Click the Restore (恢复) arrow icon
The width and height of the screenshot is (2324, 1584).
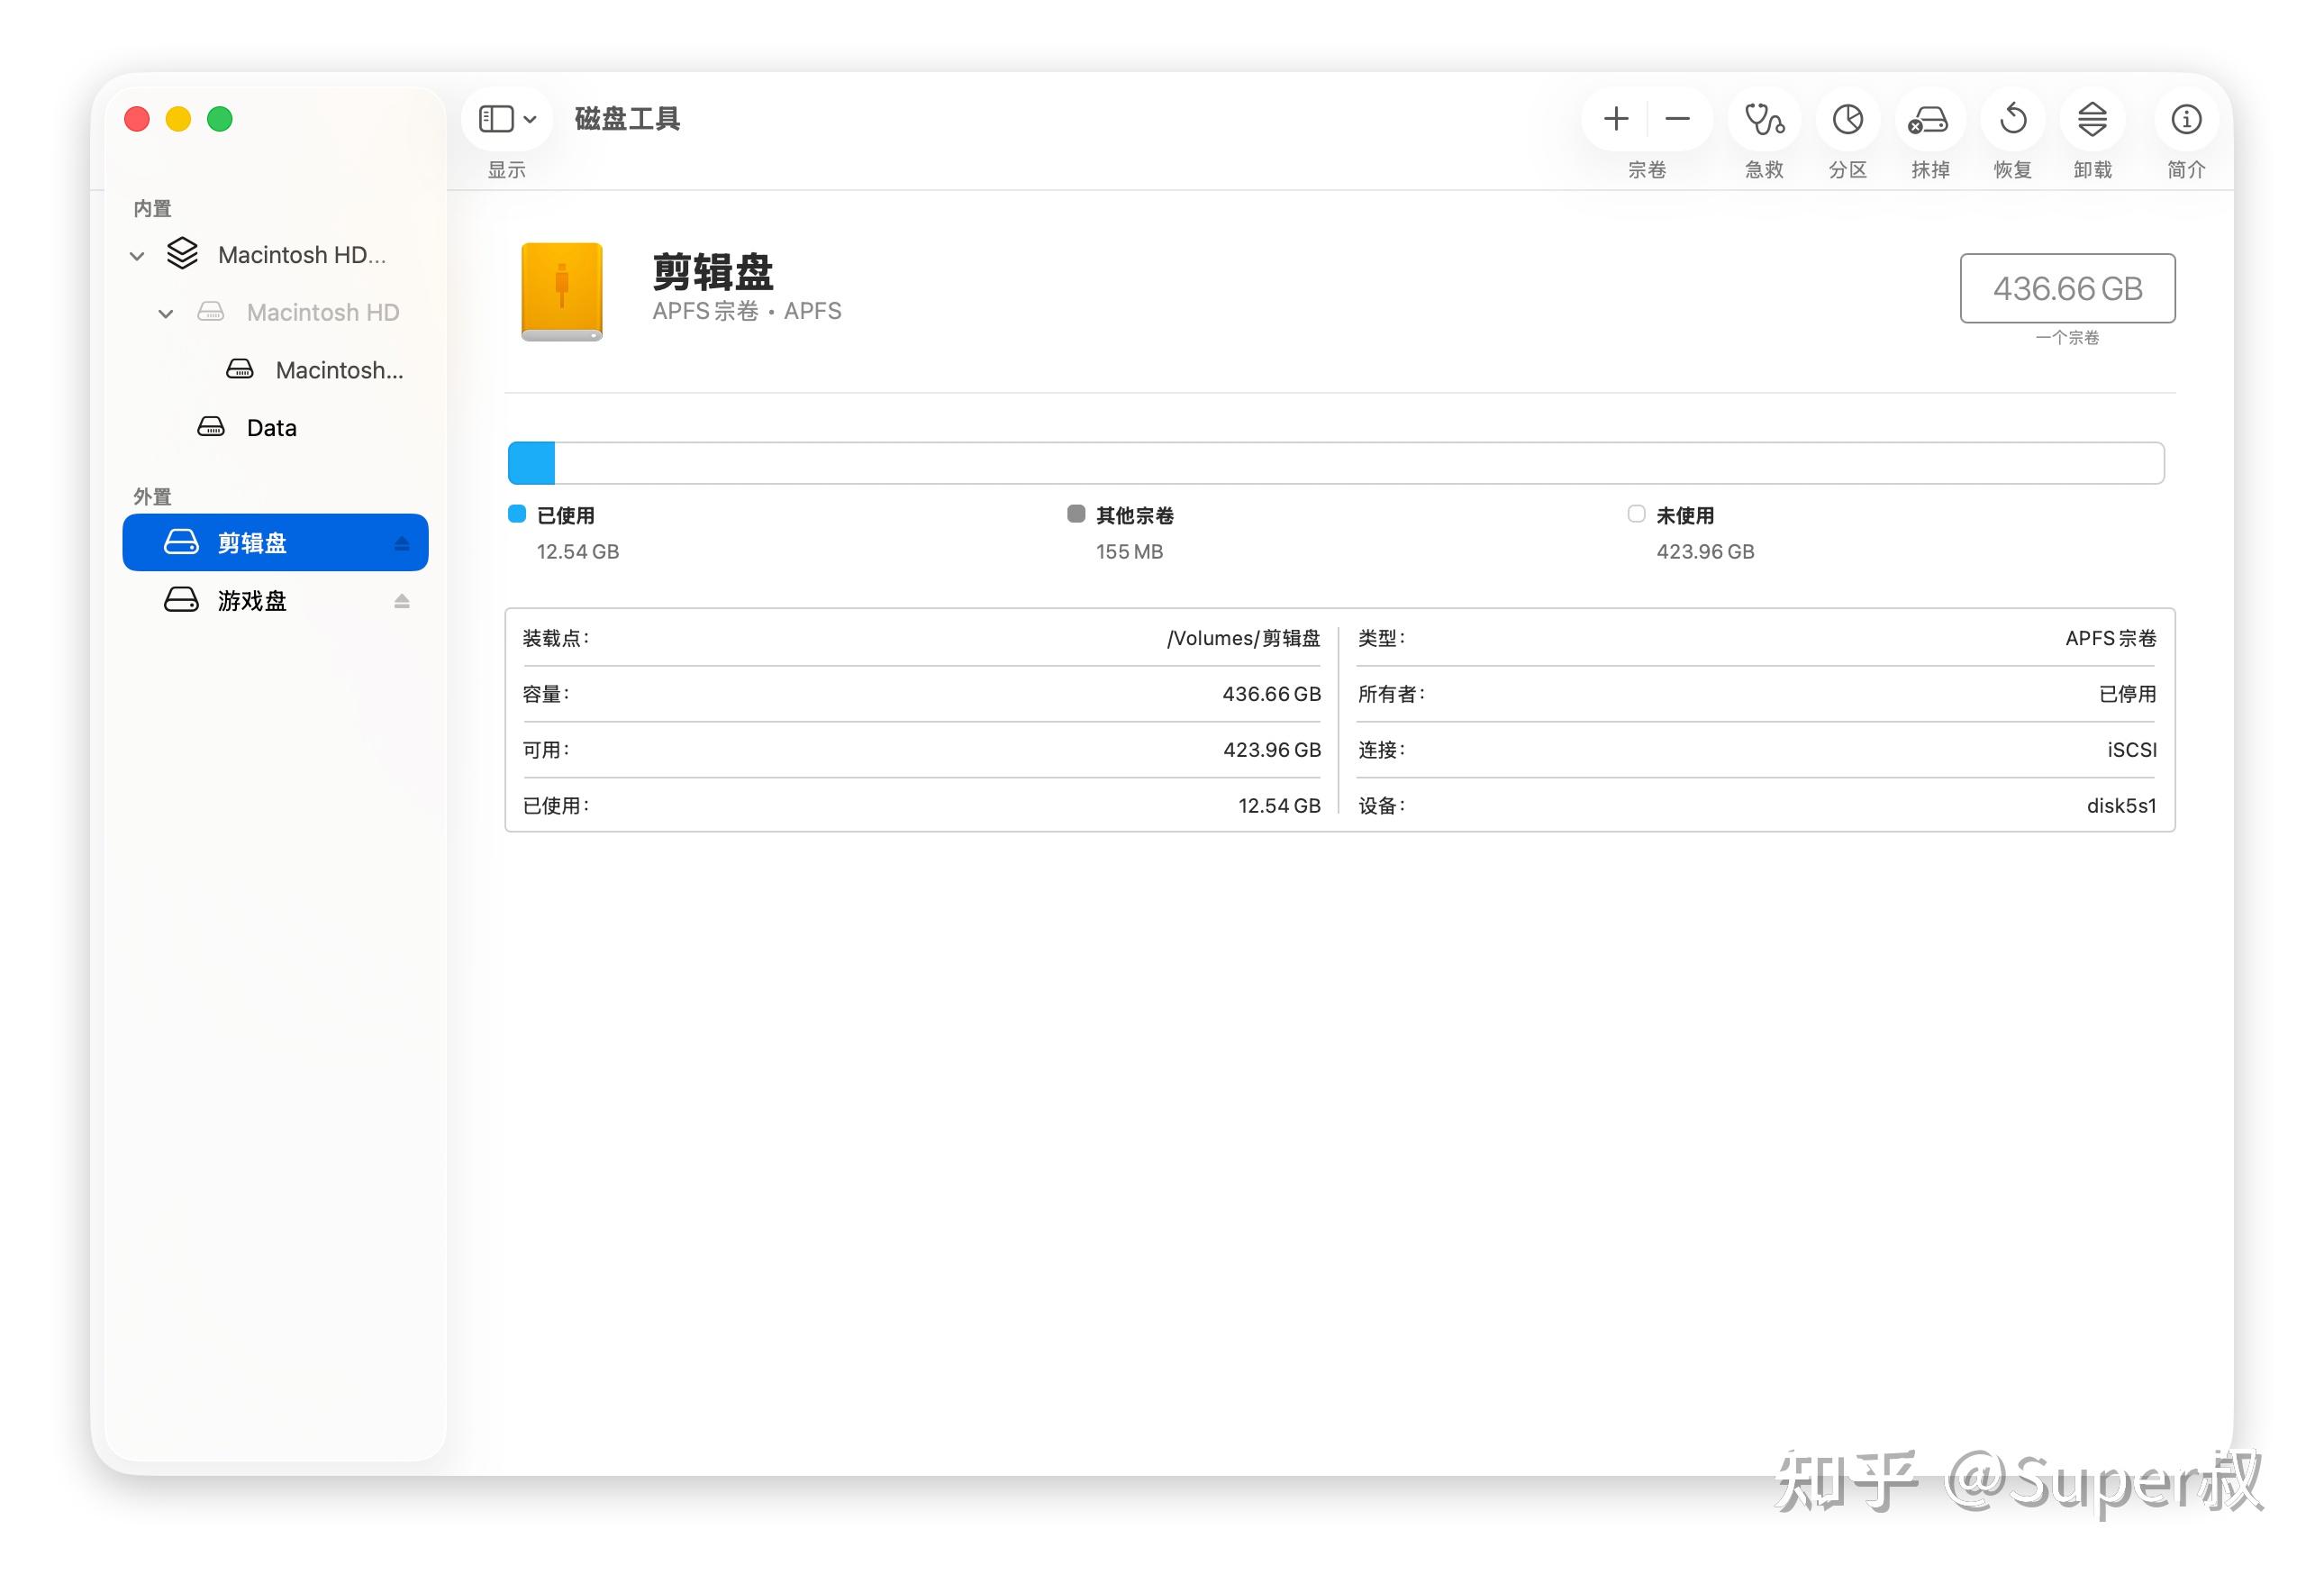[x=2012, y=120]
